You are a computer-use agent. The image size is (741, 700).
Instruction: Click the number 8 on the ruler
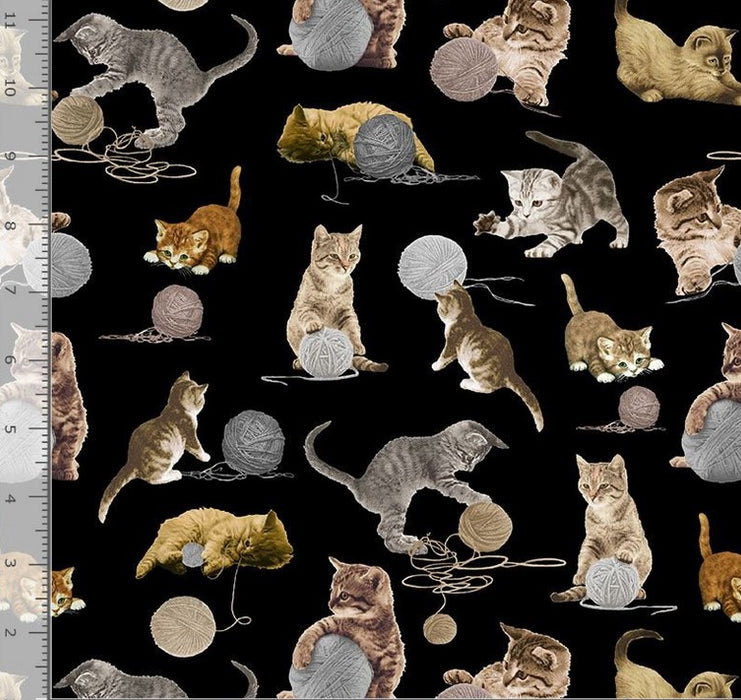[11, 226]
